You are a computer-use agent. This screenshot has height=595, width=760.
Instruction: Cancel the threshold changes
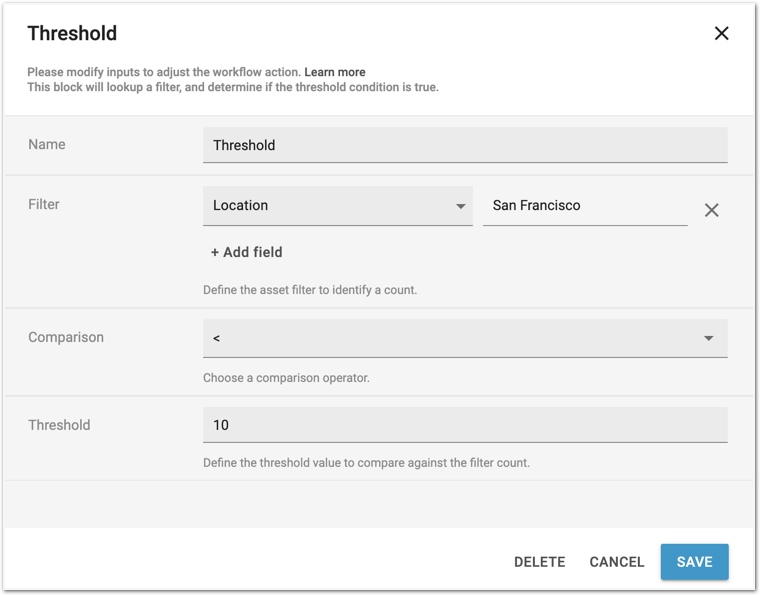616,562
